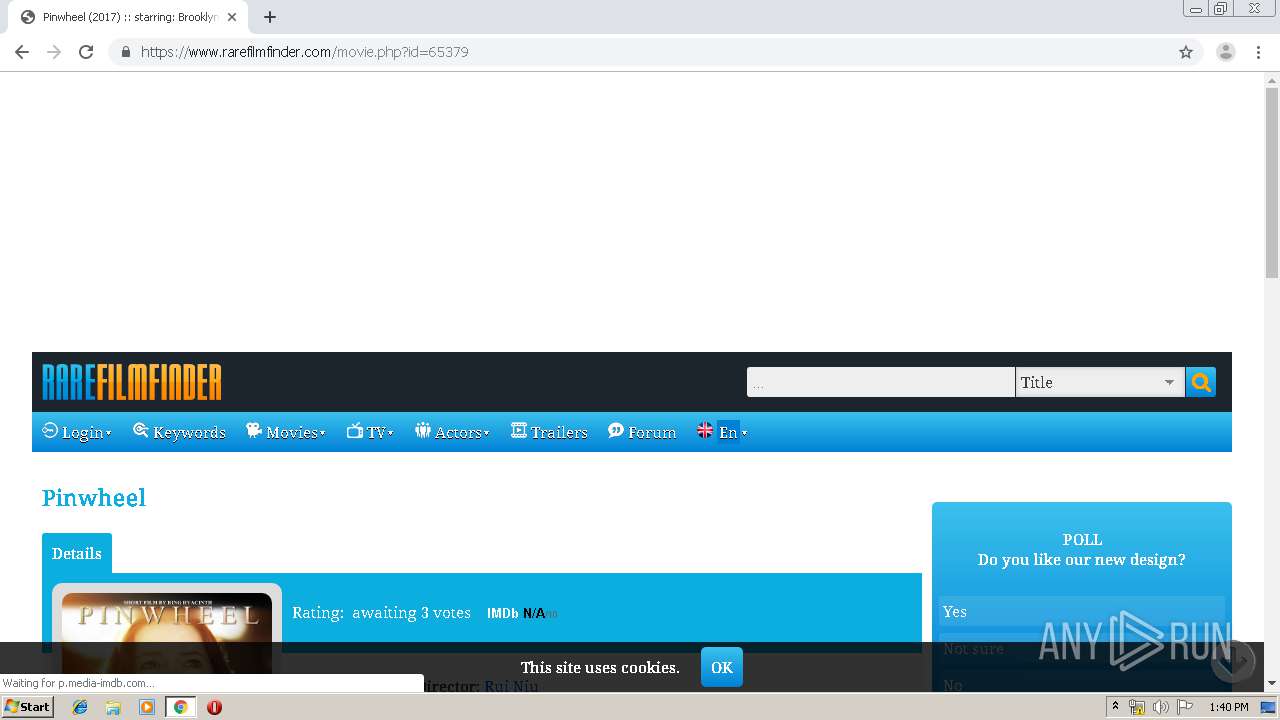
Task: Close the Pinwheel (2017) tab
Action: 232,17
